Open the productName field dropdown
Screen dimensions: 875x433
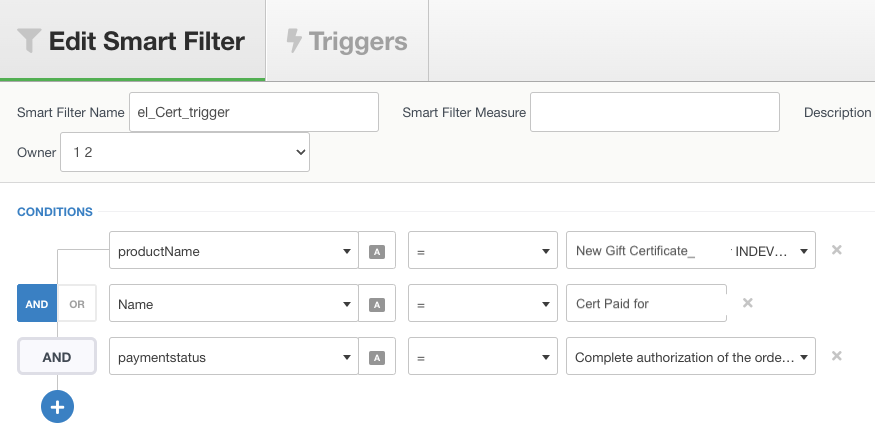234,250
